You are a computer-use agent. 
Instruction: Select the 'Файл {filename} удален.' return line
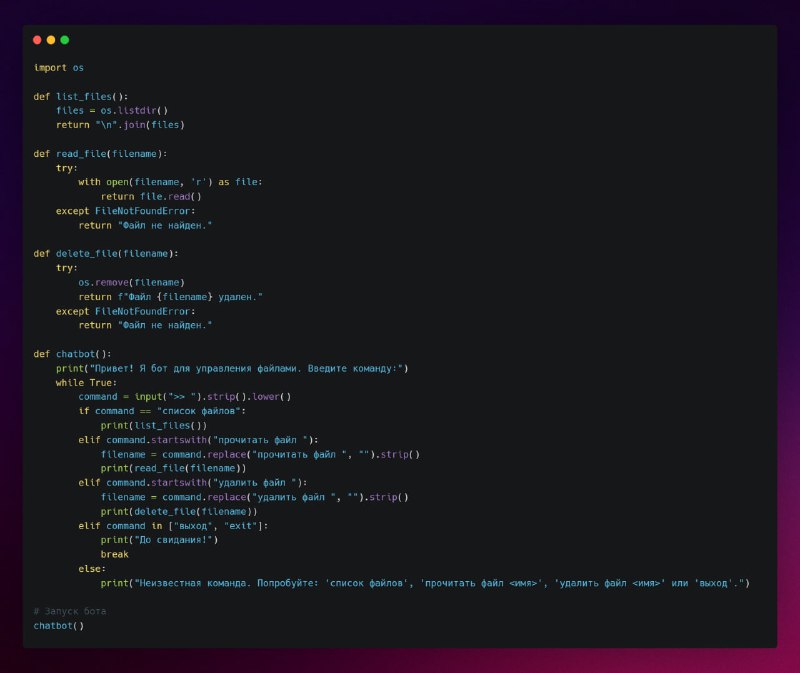click(170, 297)
